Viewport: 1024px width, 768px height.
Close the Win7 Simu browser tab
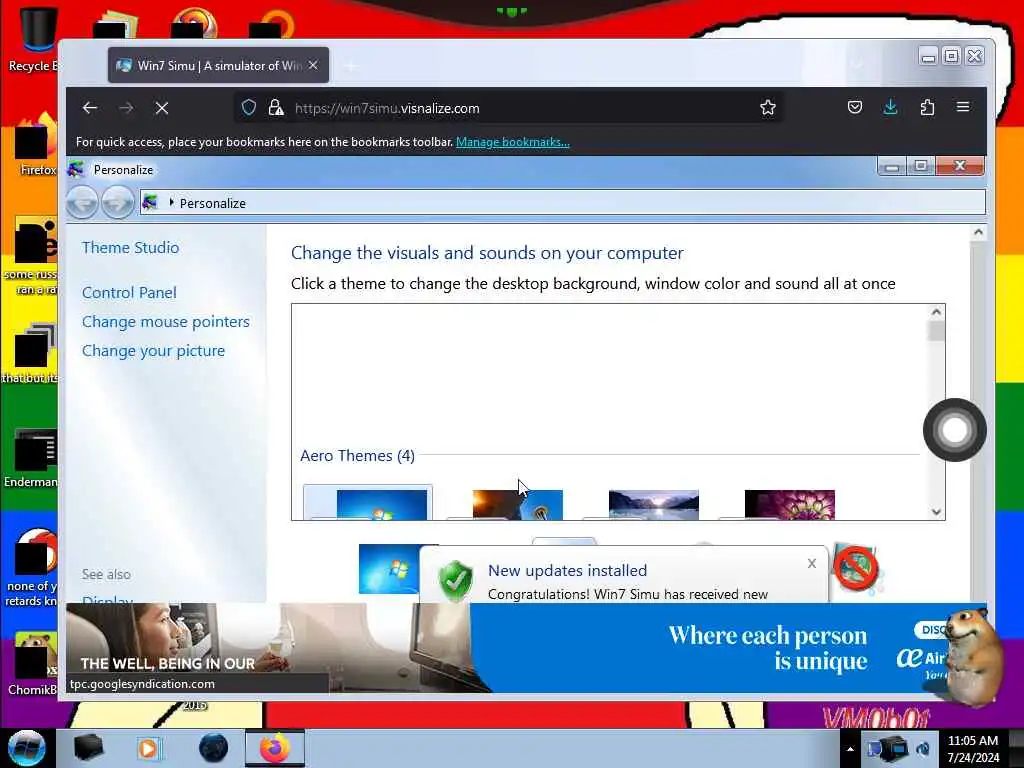click(x=313, y=65)
